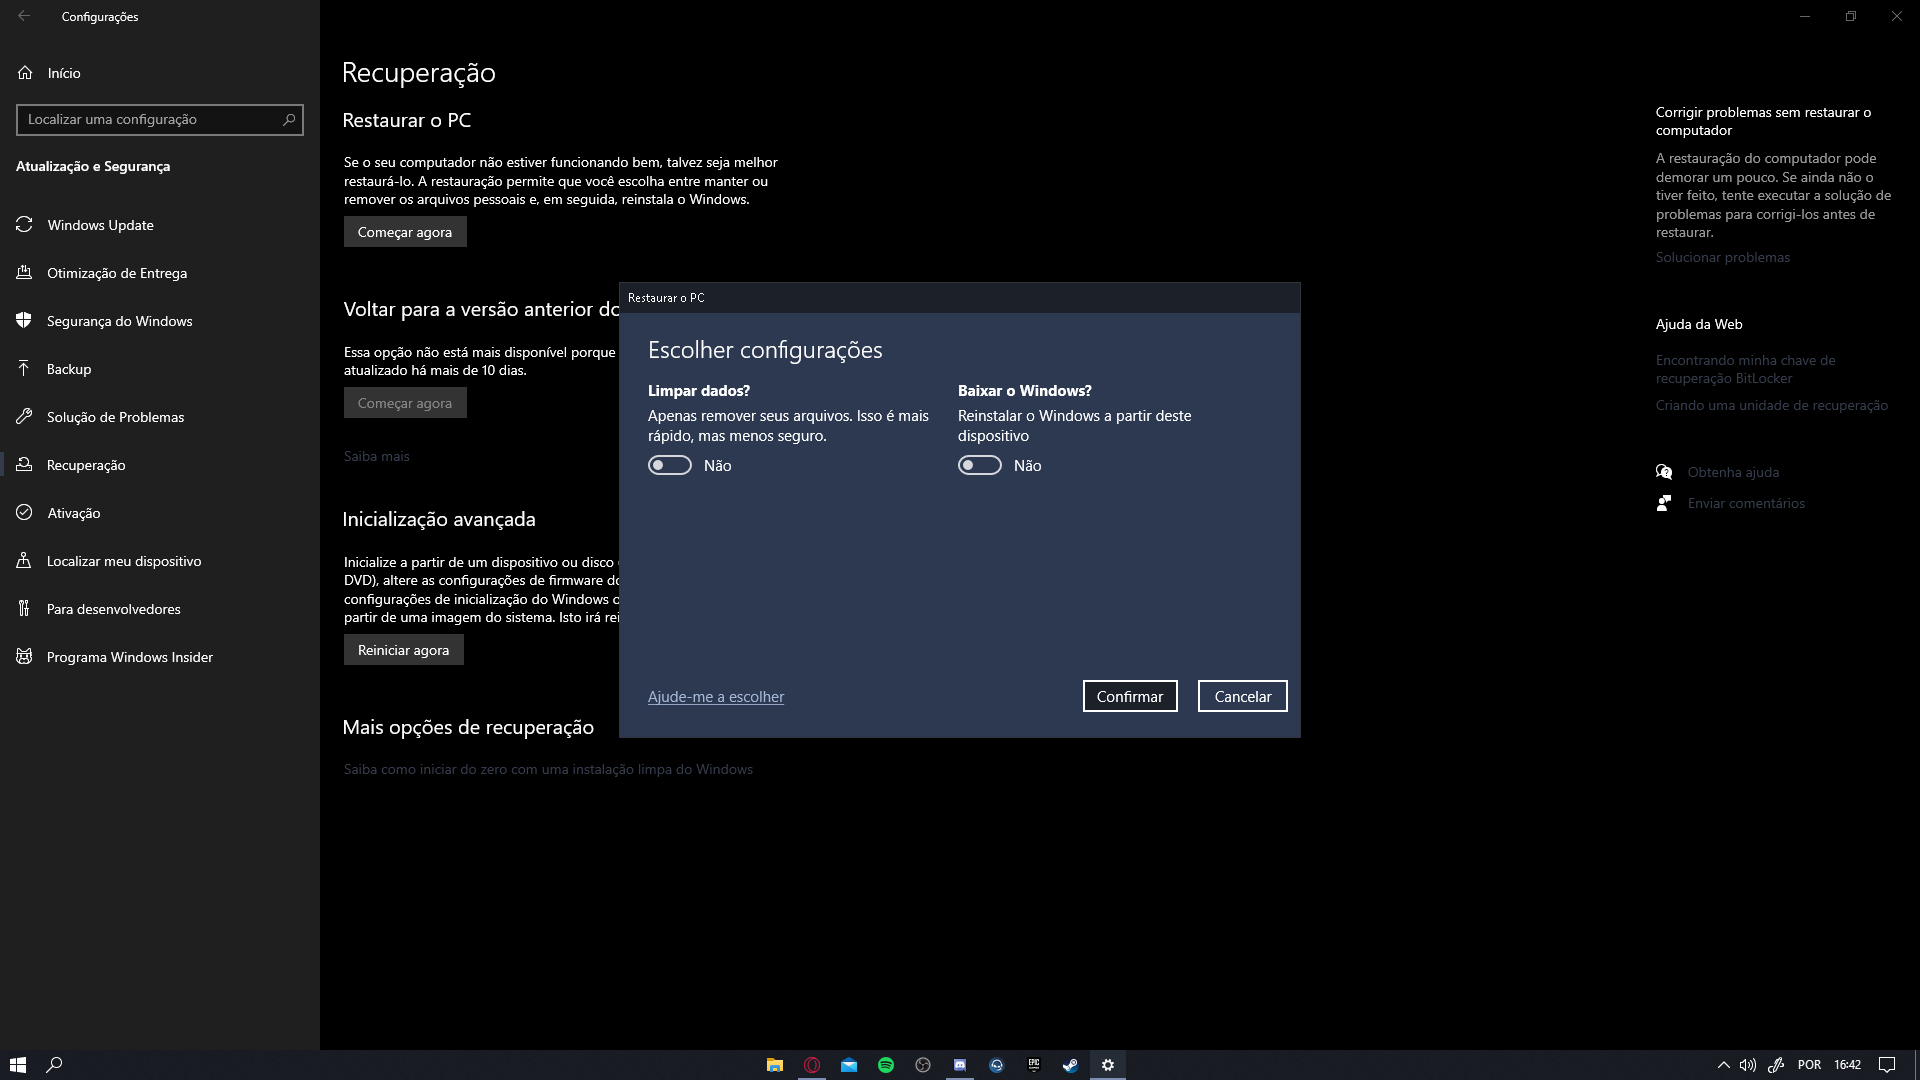Click the Para desenvolvedores tools icon
Viewport: 1920px width, 1080px height.
[x=24, y=609]
